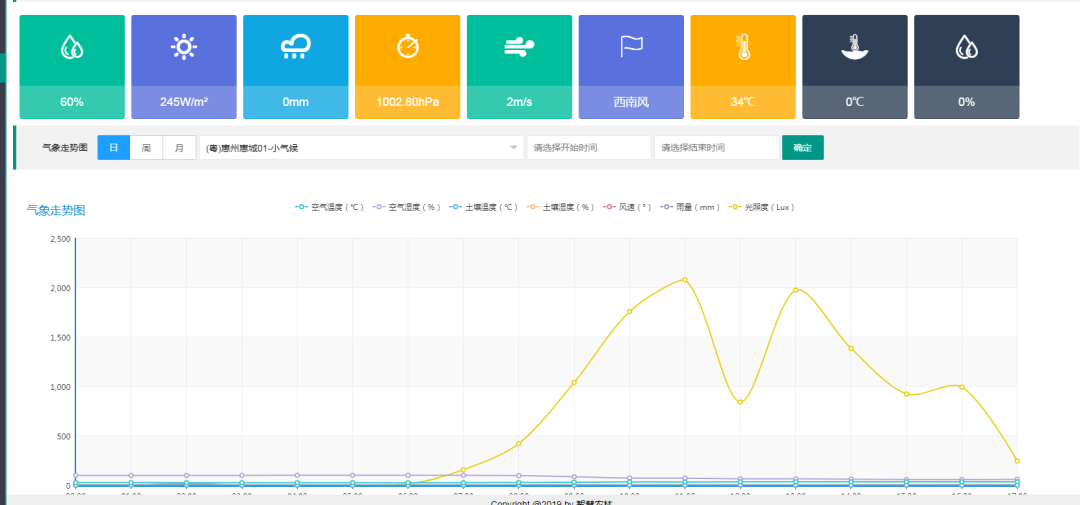This screenshot has height=505, width=1080.
Task: Switch to the 月 (month) tab
Action: [x=179, y=147]
